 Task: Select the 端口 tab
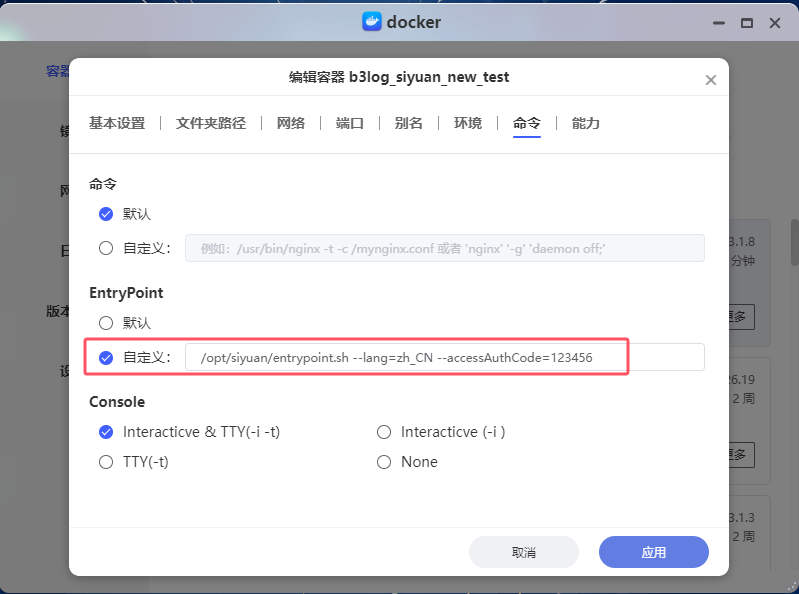coord(350,123)
